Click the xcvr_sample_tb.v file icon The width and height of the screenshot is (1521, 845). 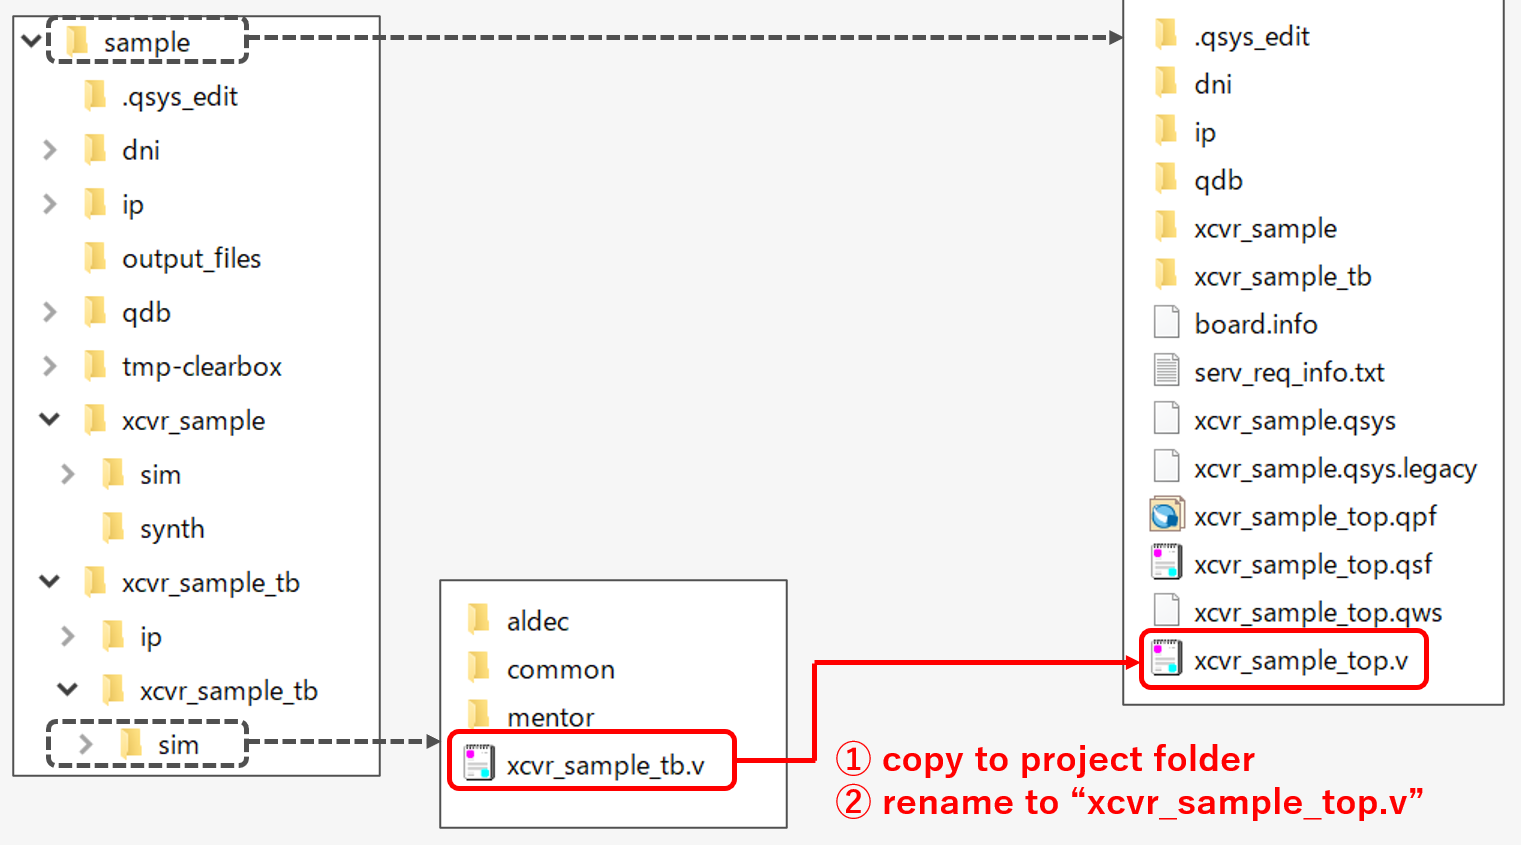click(479, 765)
